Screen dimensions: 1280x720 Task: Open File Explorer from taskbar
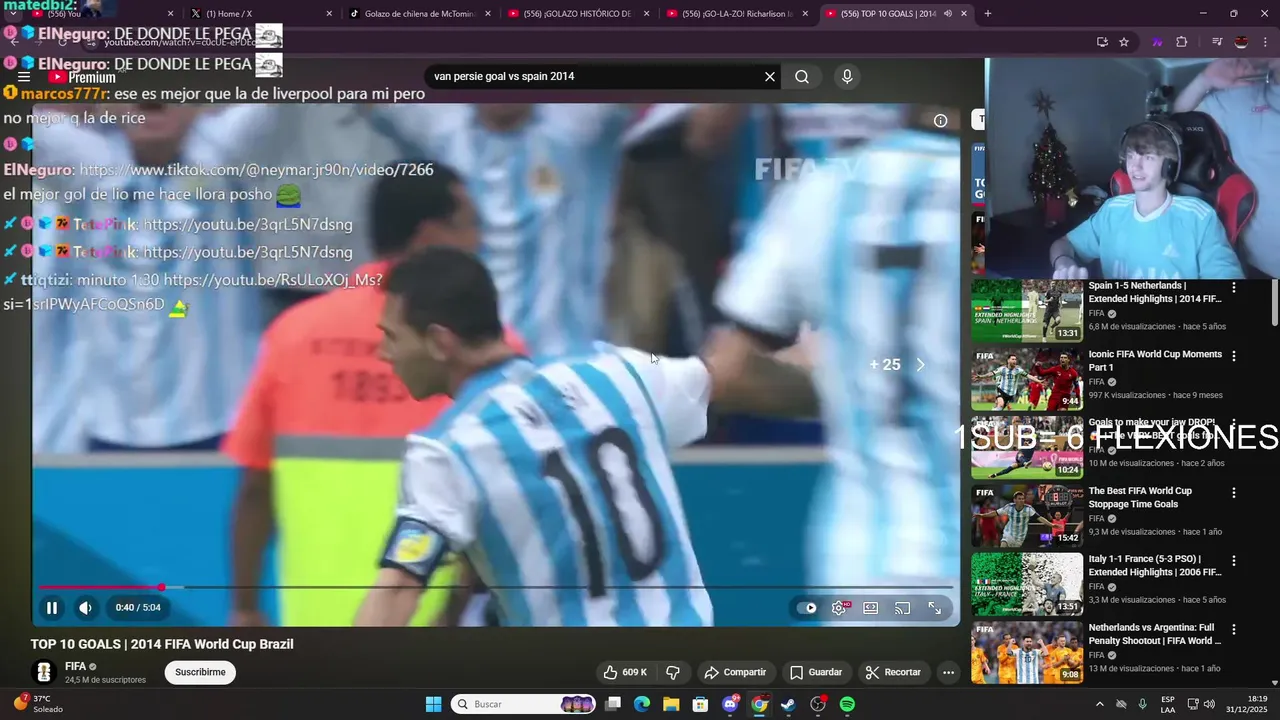click(x=671, y=704)
